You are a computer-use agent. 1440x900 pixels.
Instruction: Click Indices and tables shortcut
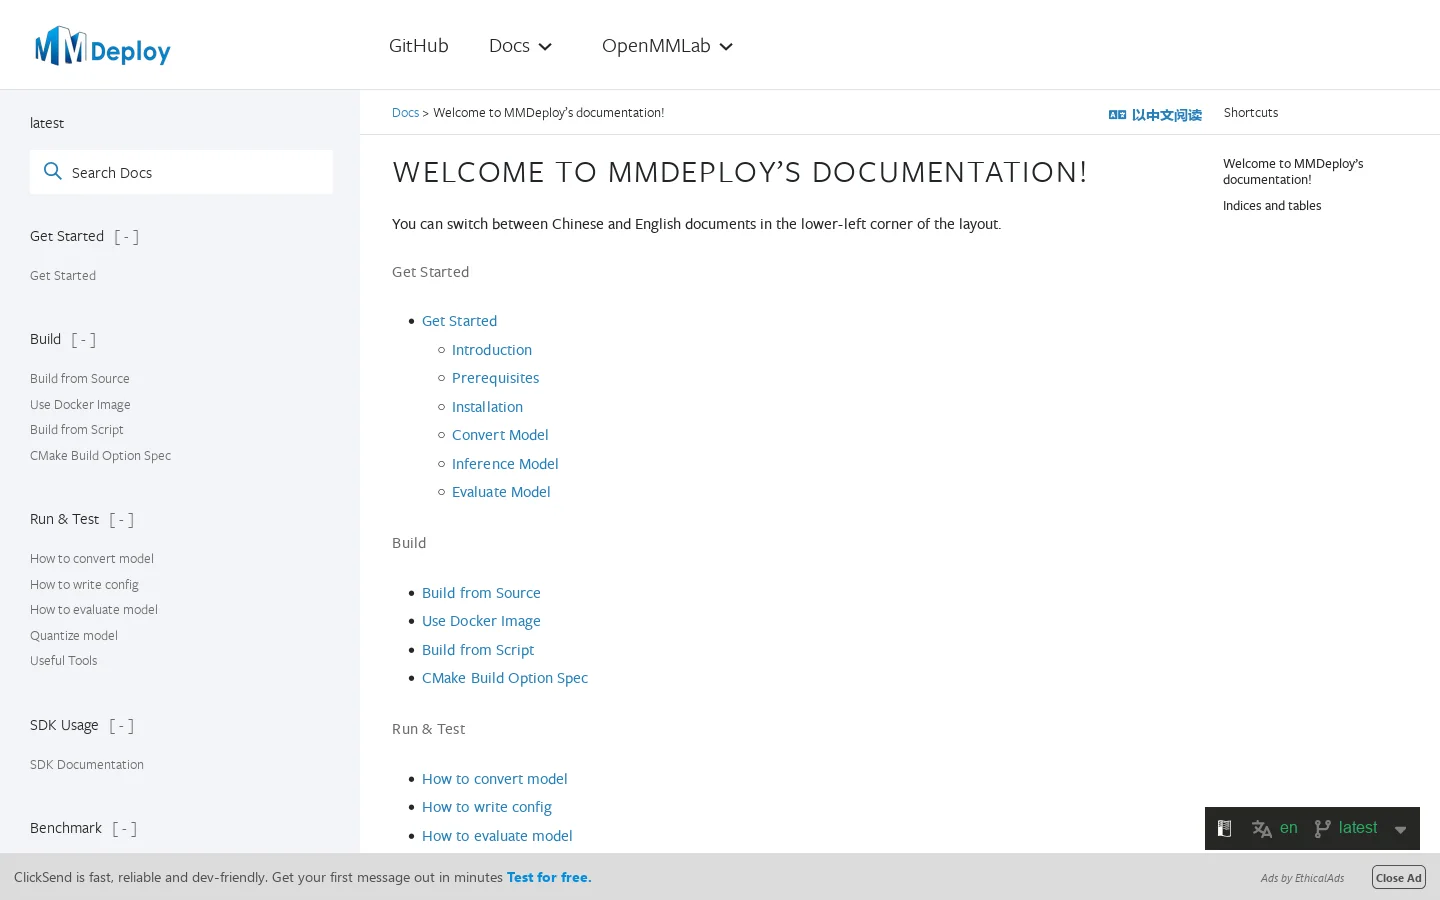tap(1272, 206)
